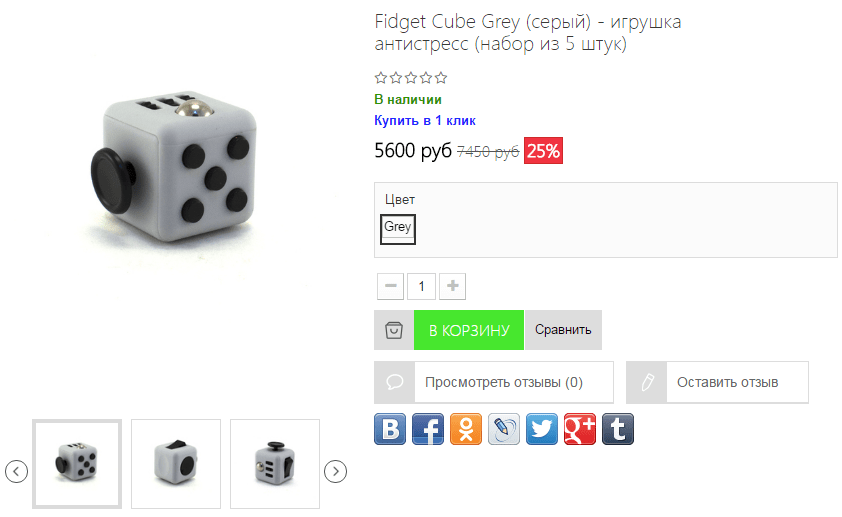Share via the LiveJournal pencil icon
Viewport: 842px width, 517px height.
coord(504,429)
